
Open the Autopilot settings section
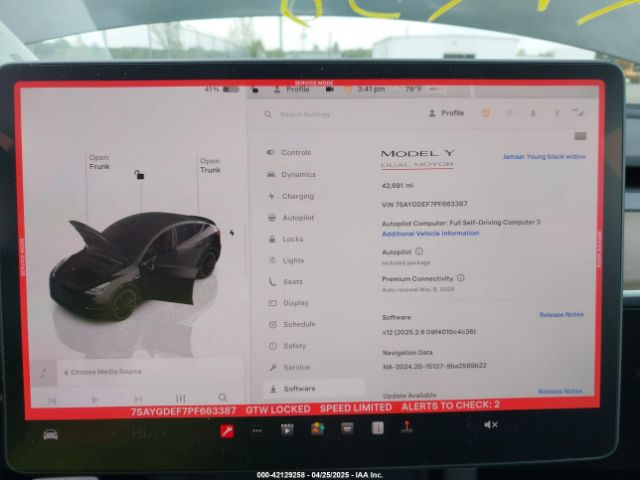click(x=291, y=218)
